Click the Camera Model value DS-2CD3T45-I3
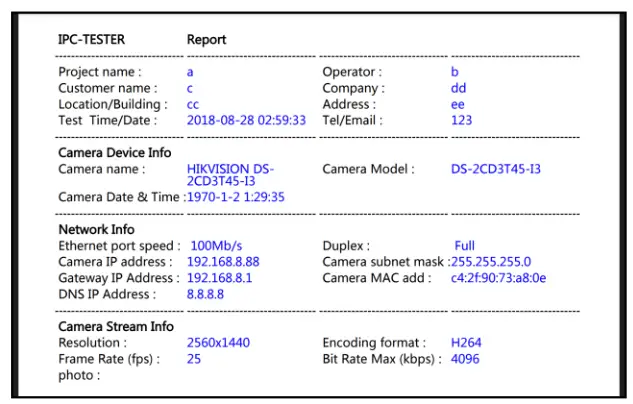 click(x=496, y=169)
